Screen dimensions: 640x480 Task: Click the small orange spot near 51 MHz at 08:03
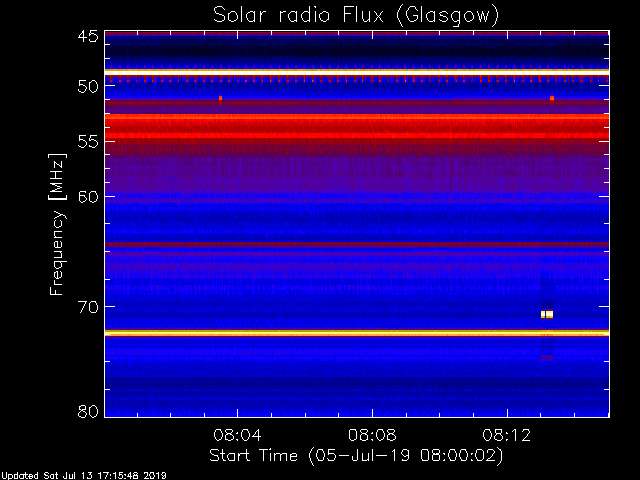220,98
